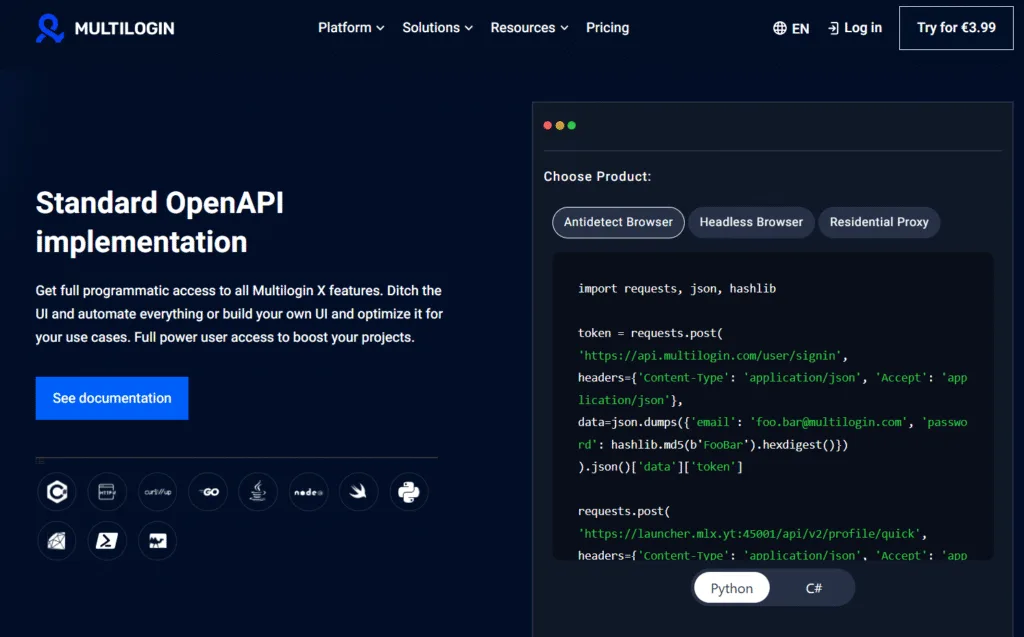
Task: Switch the code sample to C#
Action: 813,588
